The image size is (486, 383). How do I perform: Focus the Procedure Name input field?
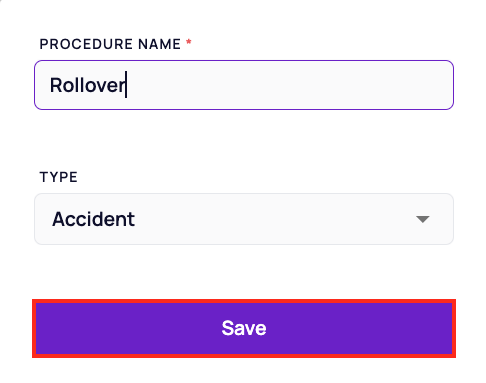coord(244,85)
